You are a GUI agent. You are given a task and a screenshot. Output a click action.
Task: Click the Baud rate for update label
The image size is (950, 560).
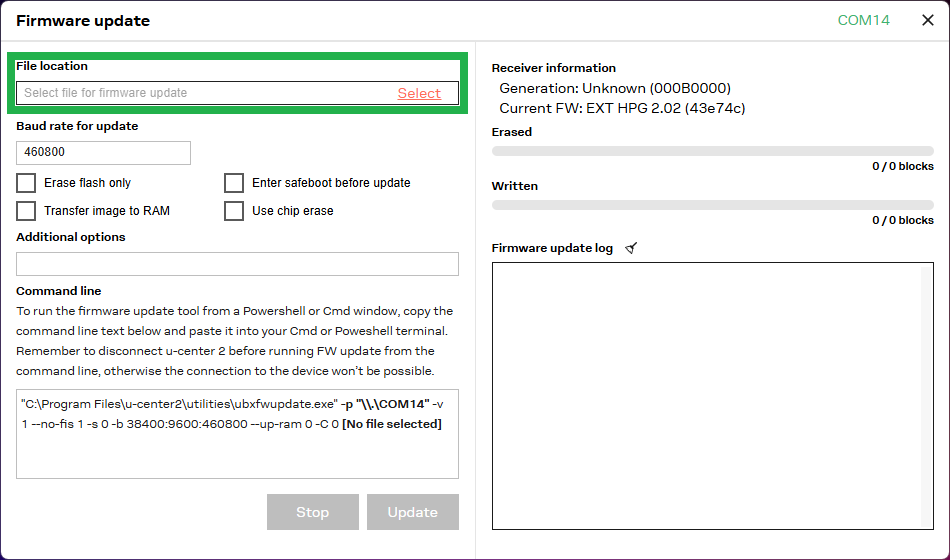tap(77, 126)
